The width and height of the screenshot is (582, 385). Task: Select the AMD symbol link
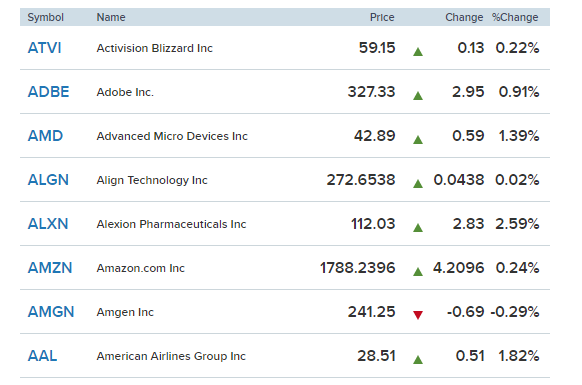pyautogui.click(x=45, y=136)
